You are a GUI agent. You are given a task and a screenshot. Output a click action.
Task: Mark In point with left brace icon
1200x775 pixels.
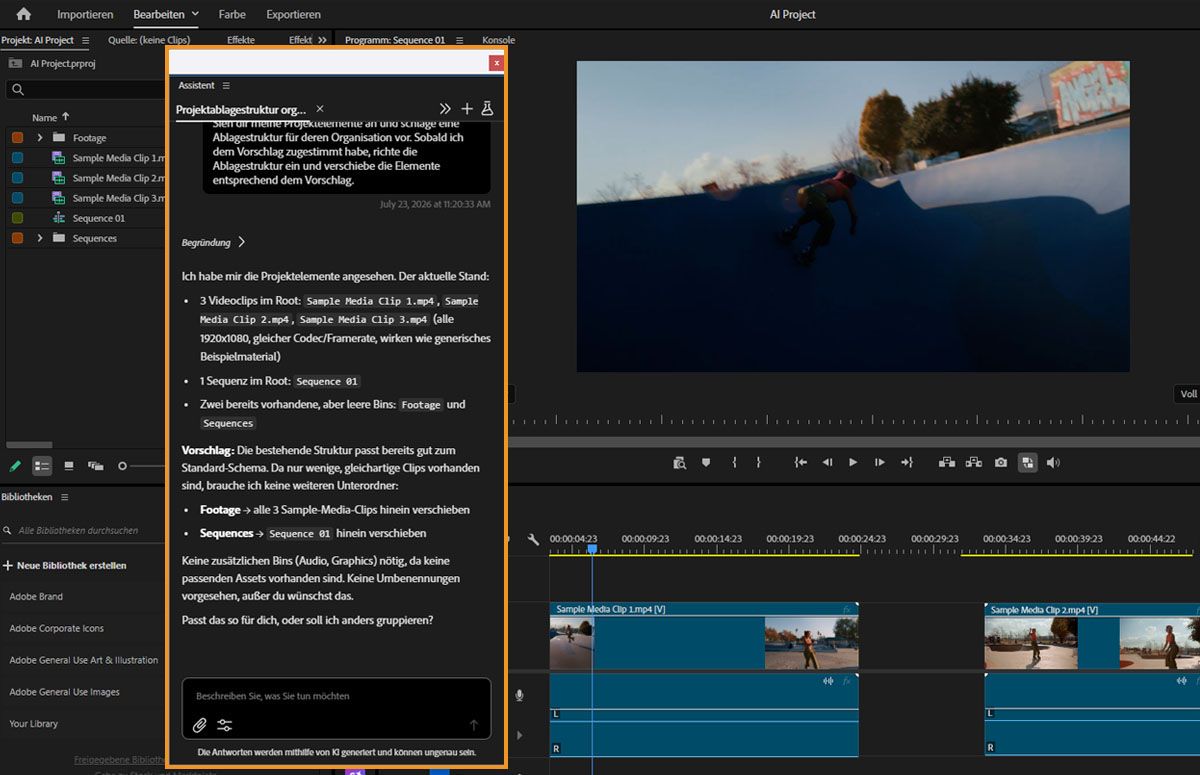pyautogui.click(x=734, y=462)
